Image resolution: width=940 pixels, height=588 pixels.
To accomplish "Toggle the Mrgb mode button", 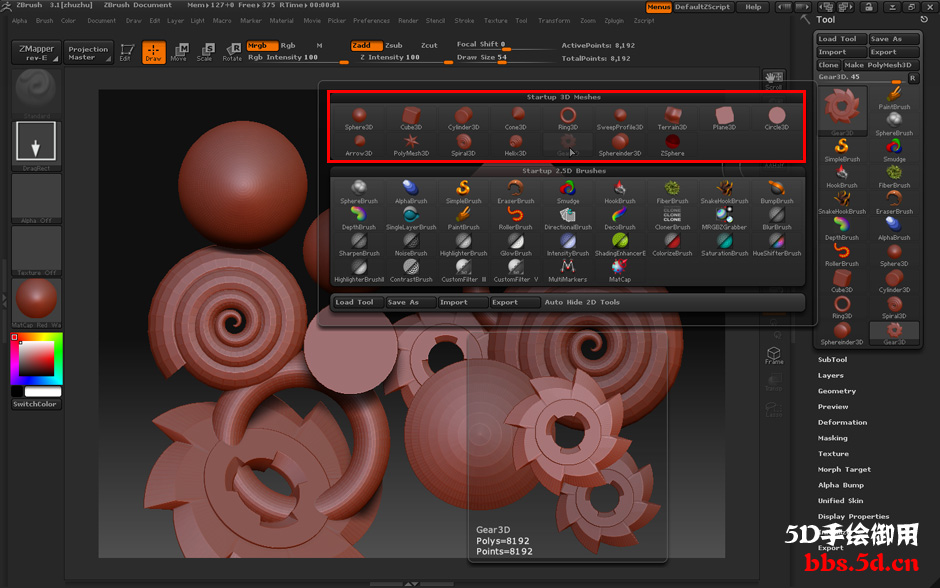I will 262,46.
